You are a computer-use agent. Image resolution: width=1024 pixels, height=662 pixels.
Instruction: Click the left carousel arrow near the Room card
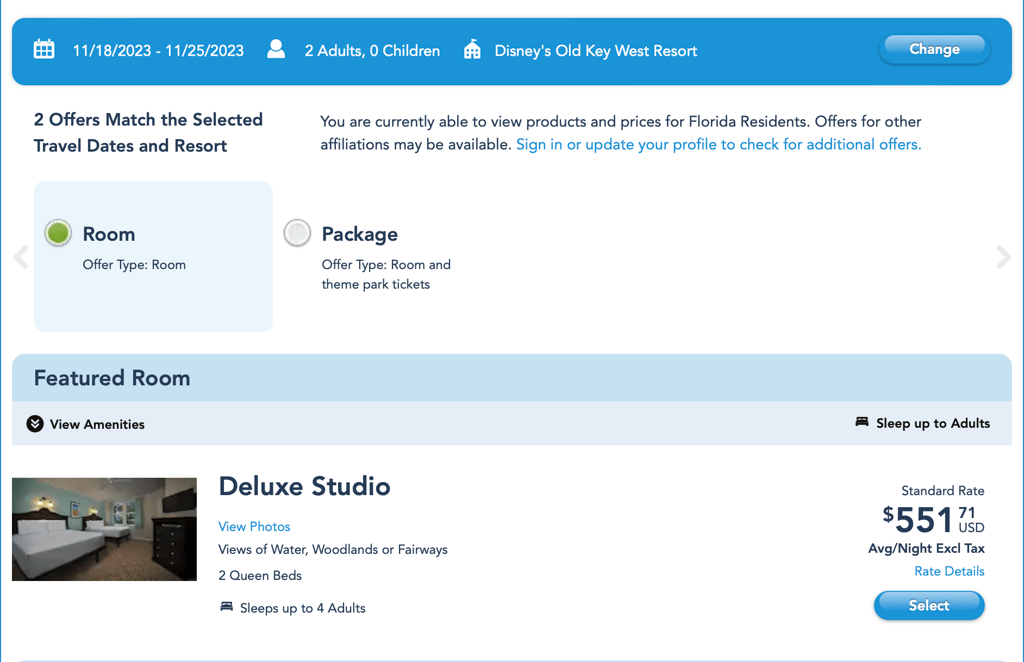[20, 257]
